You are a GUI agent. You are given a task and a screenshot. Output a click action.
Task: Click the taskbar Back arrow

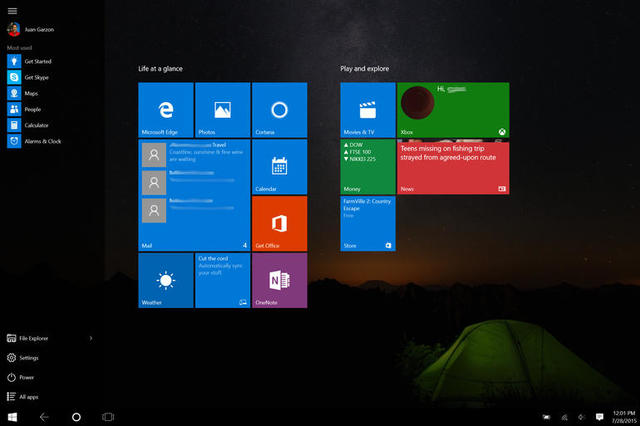[x=44, y=417]
